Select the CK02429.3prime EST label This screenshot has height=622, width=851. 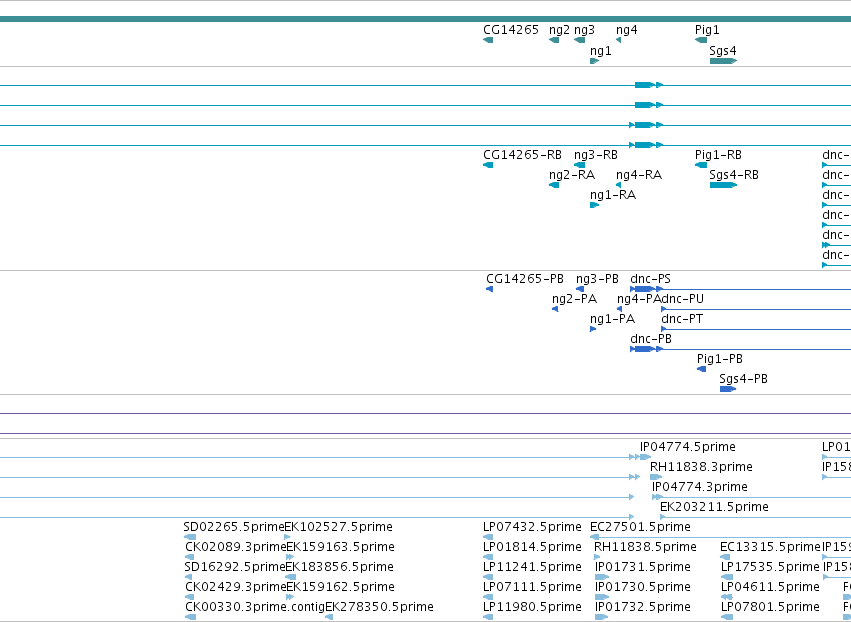[x=236, y=587]
